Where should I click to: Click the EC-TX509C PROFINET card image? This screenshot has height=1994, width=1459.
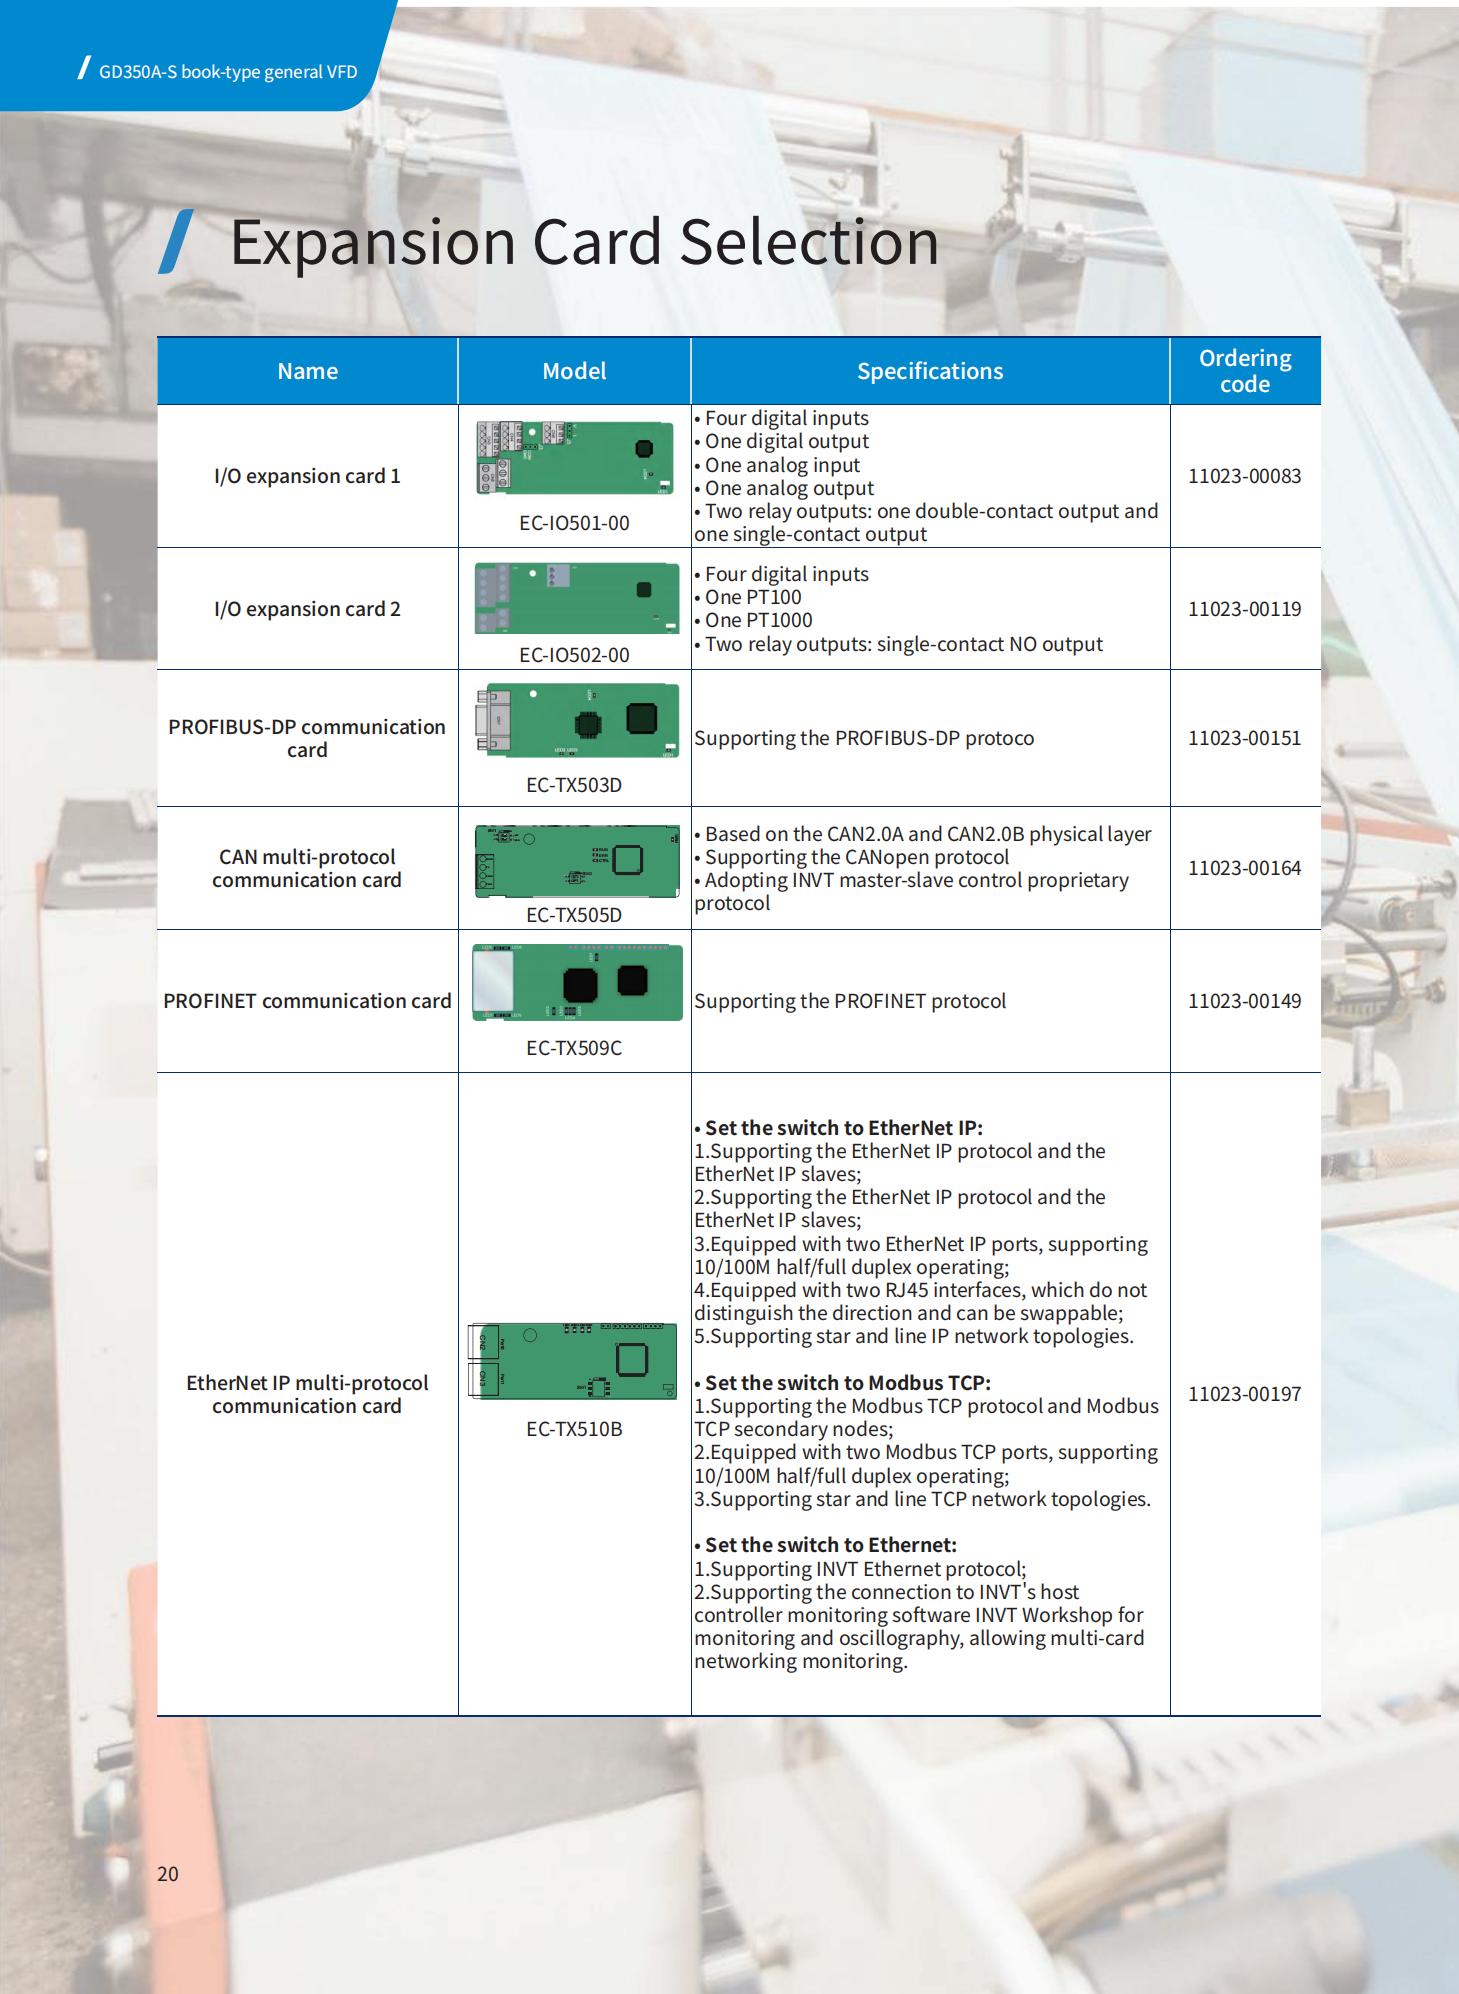pyautogui.click(x=577, y=982)
